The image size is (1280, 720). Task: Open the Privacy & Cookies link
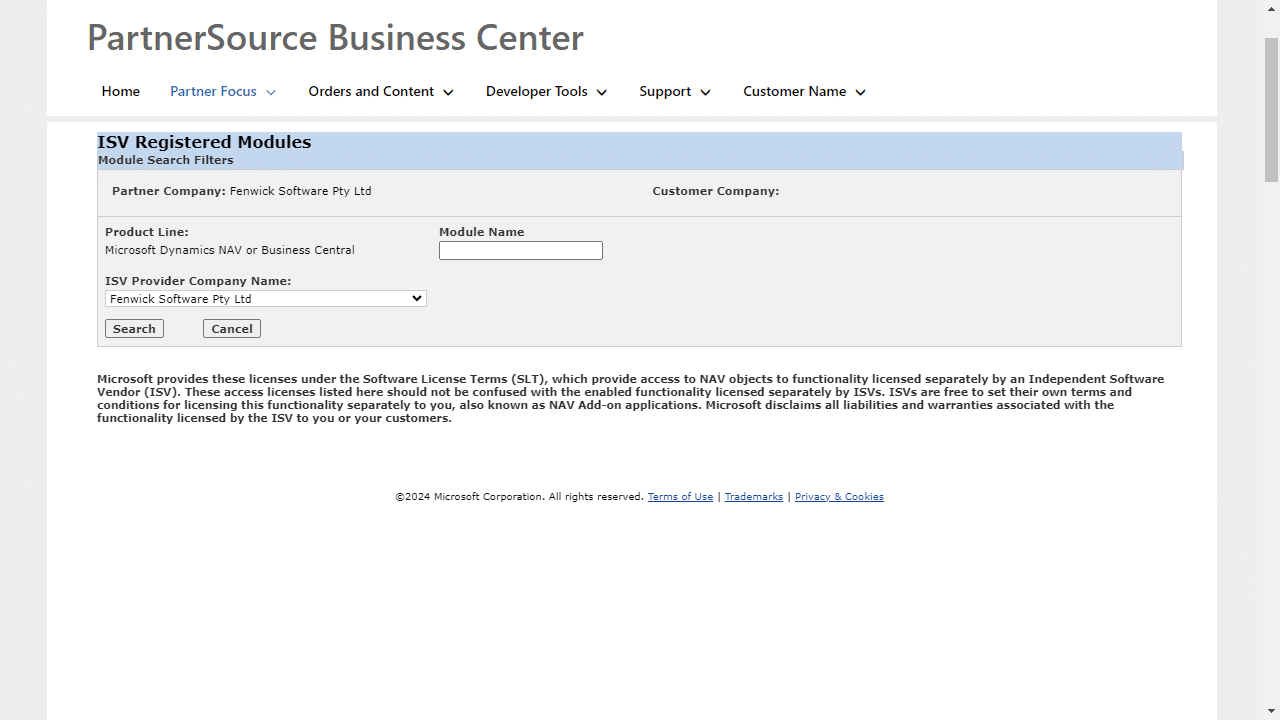click(839, 497)
